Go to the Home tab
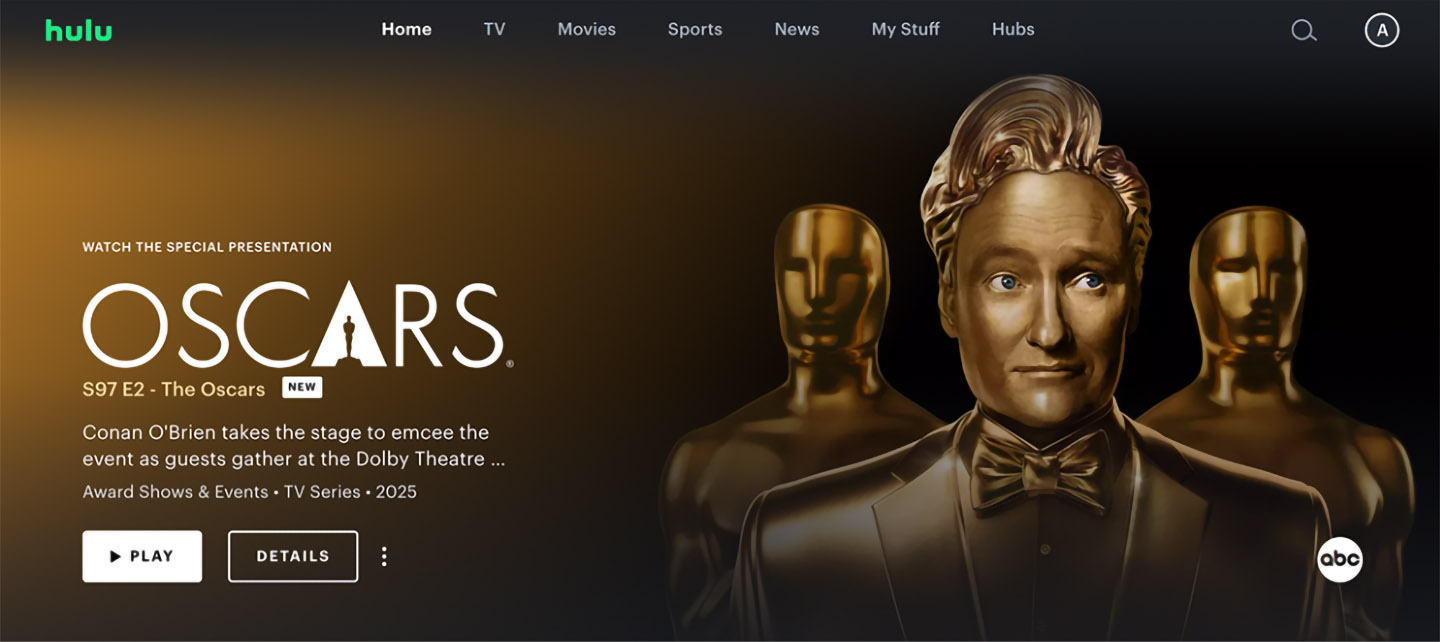1440x642 pixels. [406, 29]
